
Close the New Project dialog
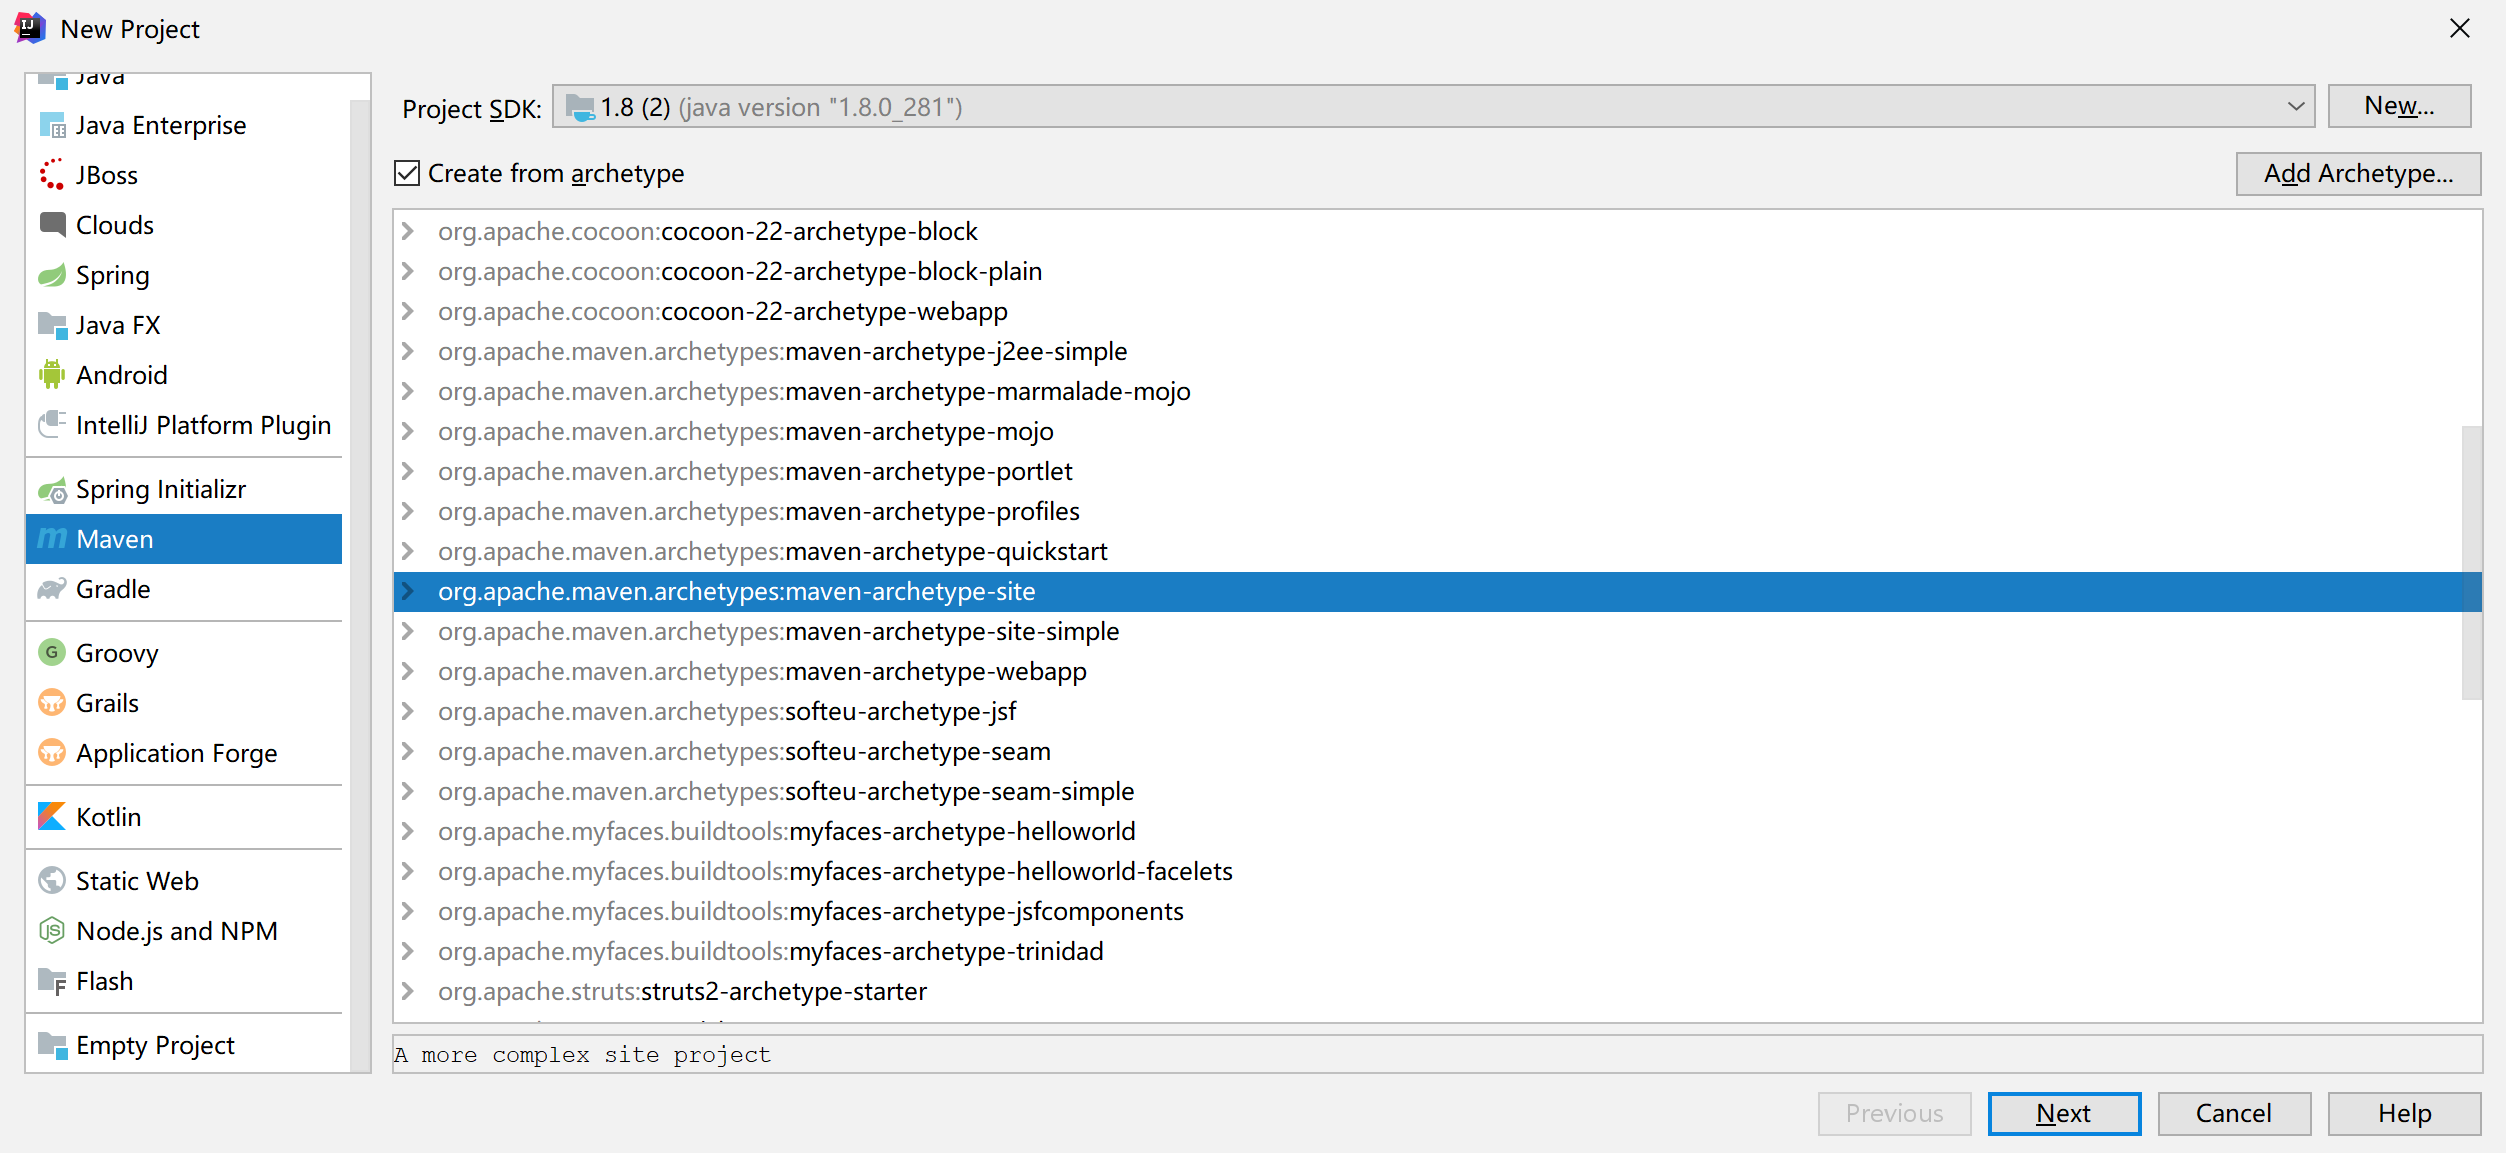pos(2460,28)
